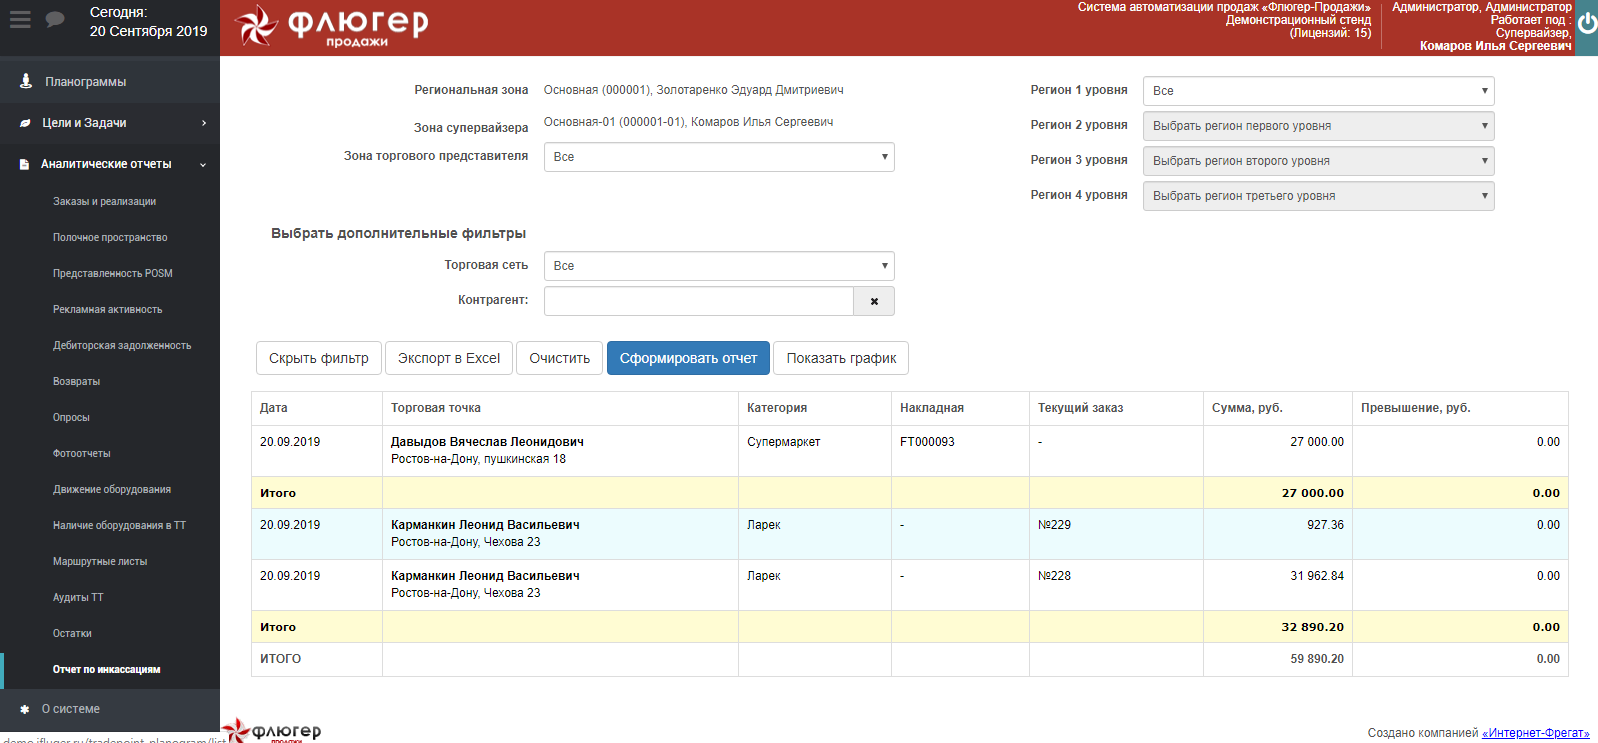Viewport: 1598px width, 743px height.
Task: Open the Заказы и реализации report
Action: [x=104, y=202]
